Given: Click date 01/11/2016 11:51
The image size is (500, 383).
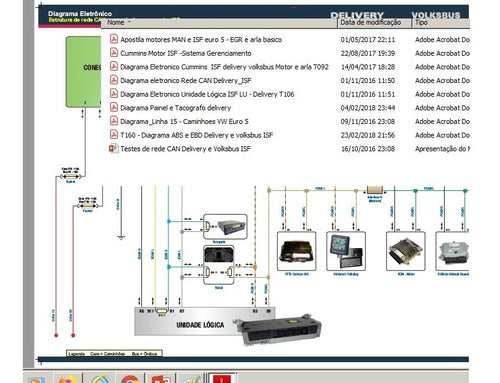Looking at the screenshot, I should coord(368,94).
